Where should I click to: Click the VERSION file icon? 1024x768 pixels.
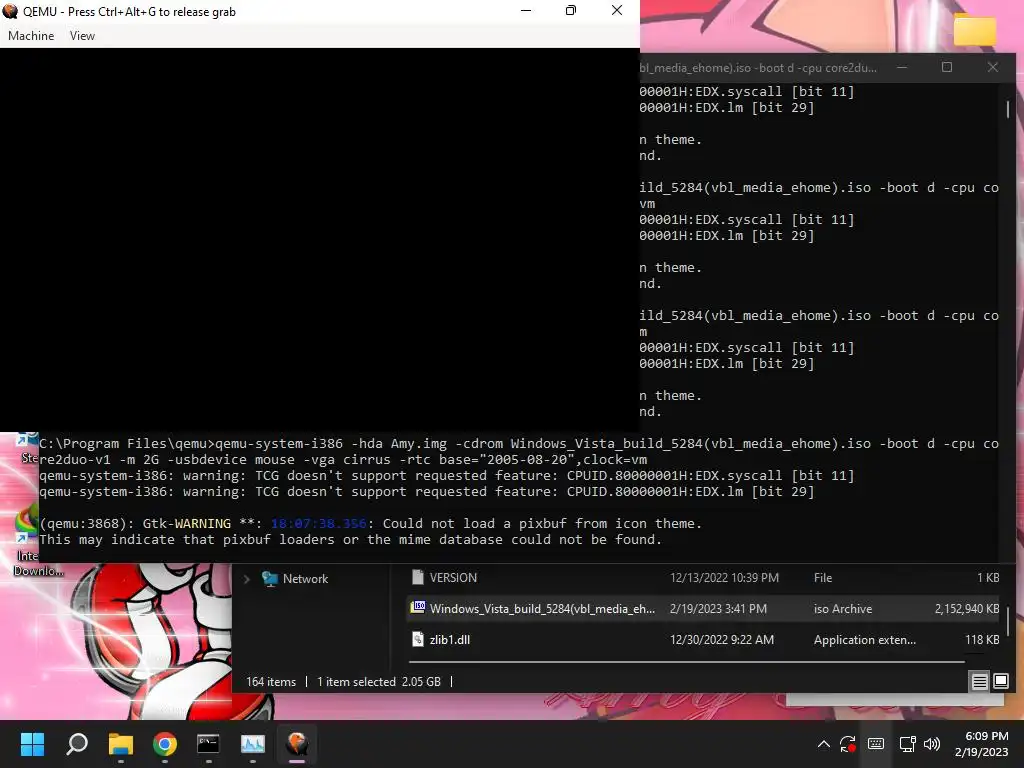(x=418, y=577)
